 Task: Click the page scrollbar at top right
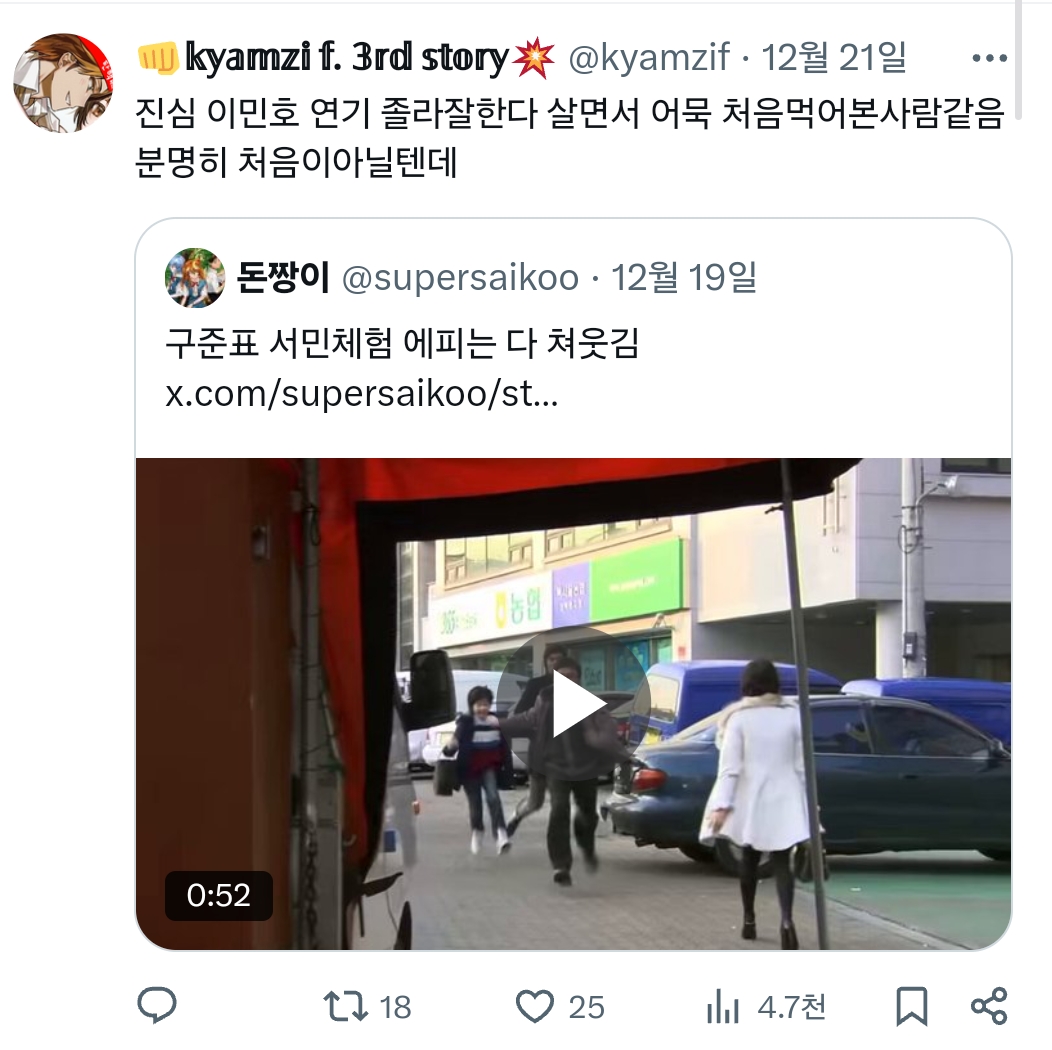point(1018,60)
